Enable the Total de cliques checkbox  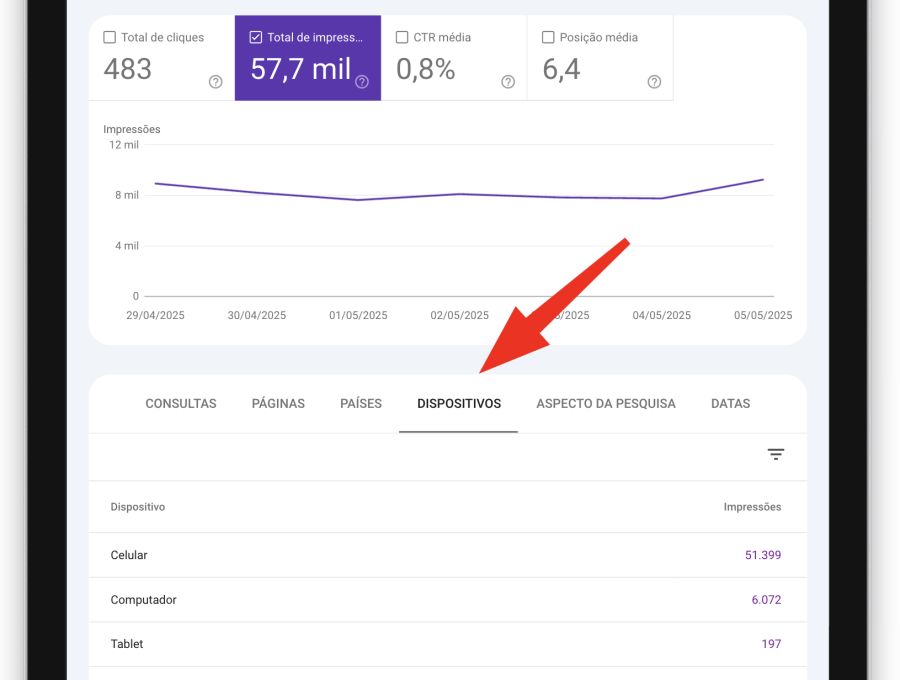[110, 37]
